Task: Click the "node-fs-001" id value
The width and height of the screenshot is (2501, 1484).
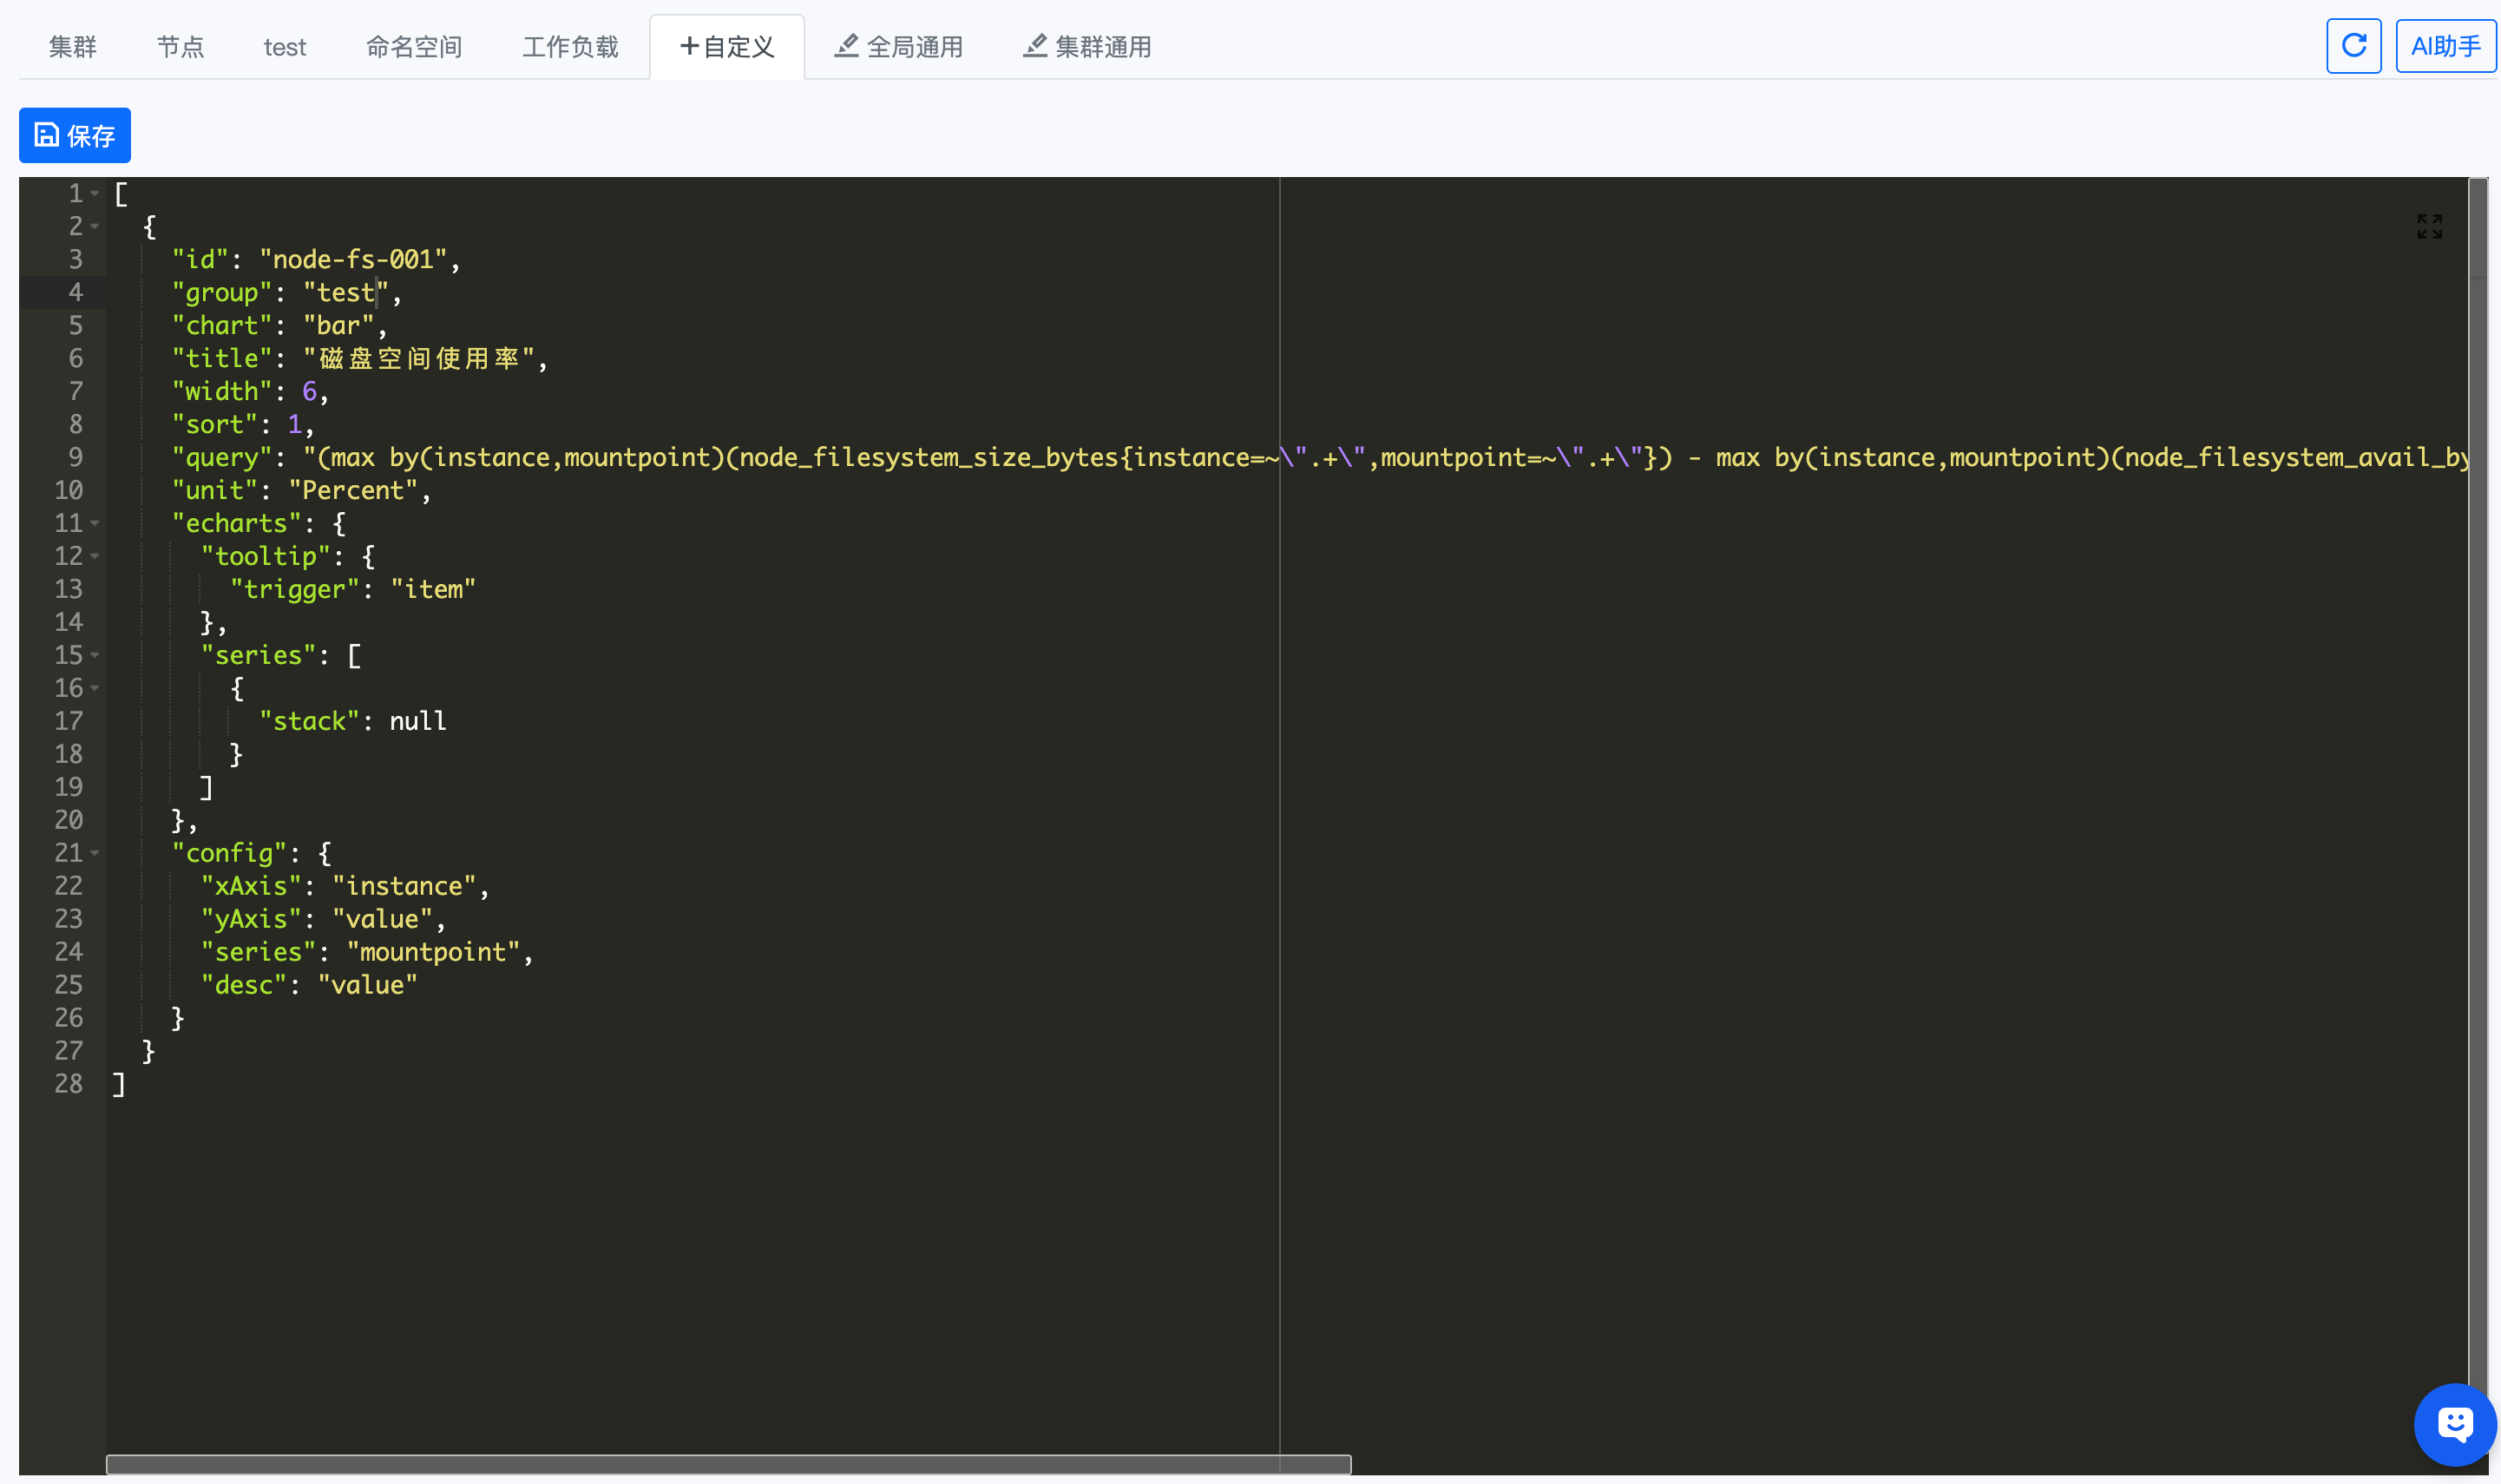Action: point(353,260)
